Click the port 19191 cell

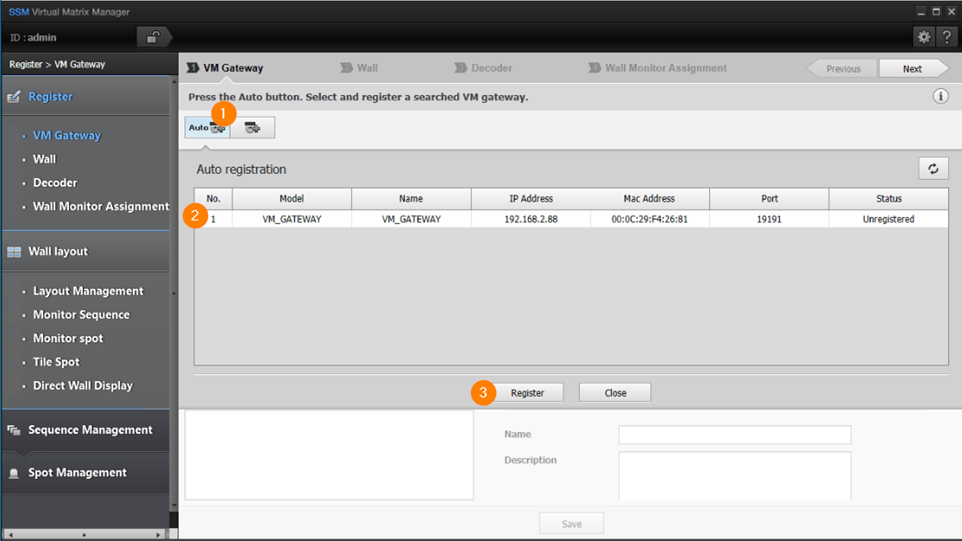(769, 219)
